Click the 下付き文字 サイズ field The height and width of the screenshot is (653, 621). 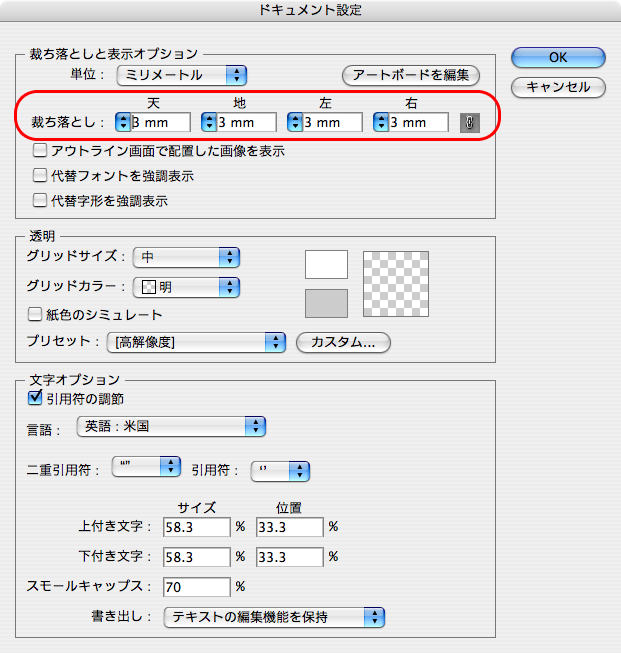pos(197,557)
